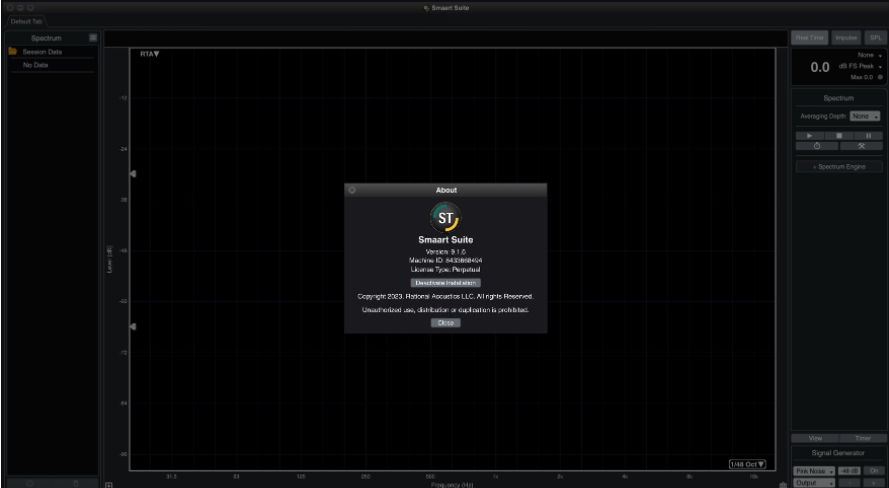Screen dimensions: 889x488
Task: Click the Session Data folder icon
Action: coord(13,51)
